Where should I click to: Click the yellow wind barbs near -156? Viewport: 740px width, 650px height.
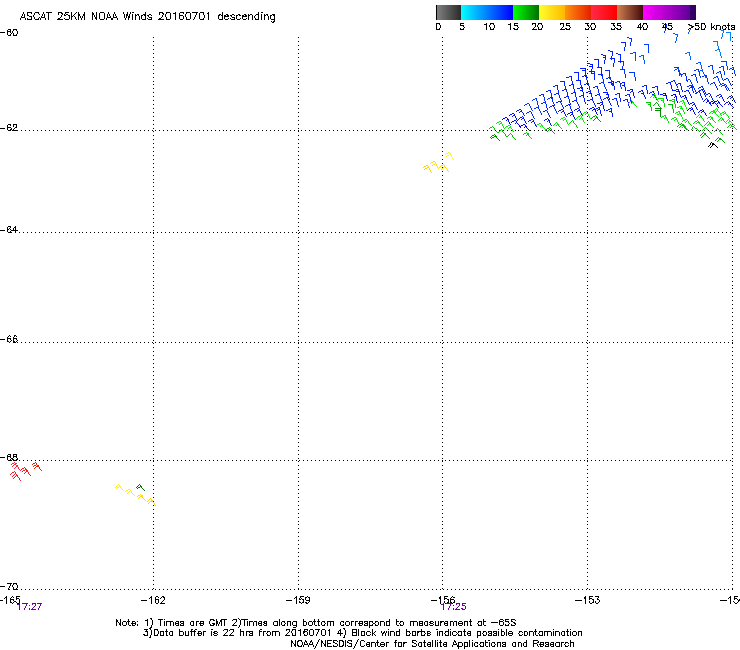click(x=438, y=163)
